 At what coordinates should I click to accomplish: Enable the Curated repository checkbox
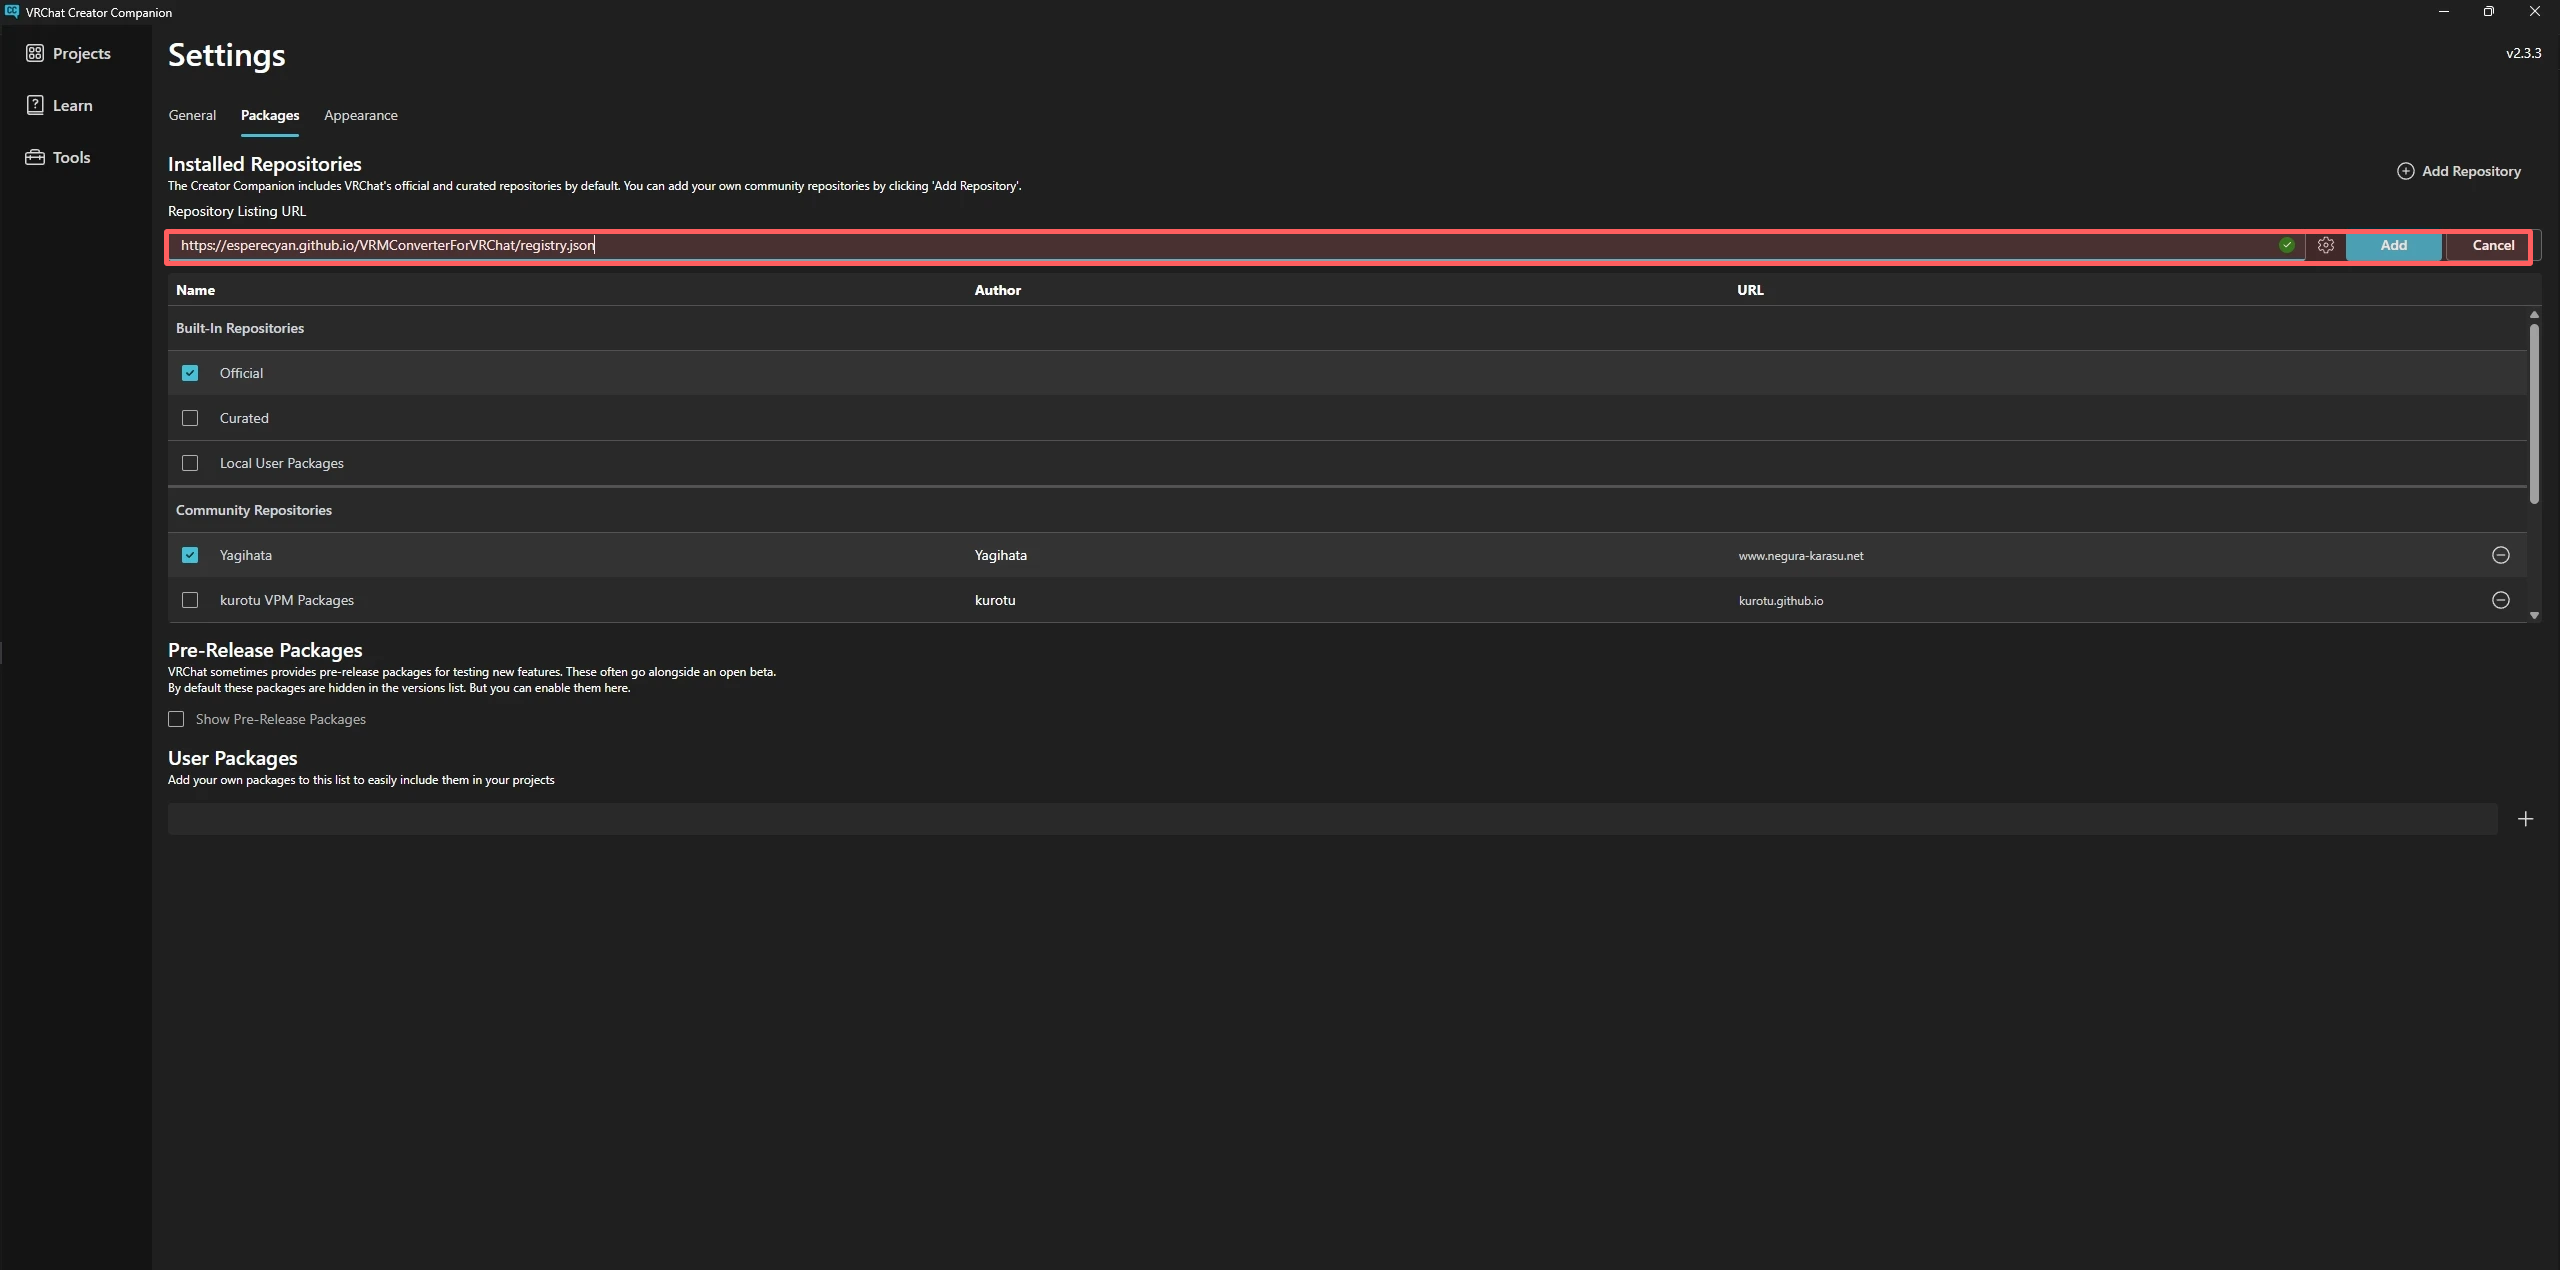click(x=190, y=418)
